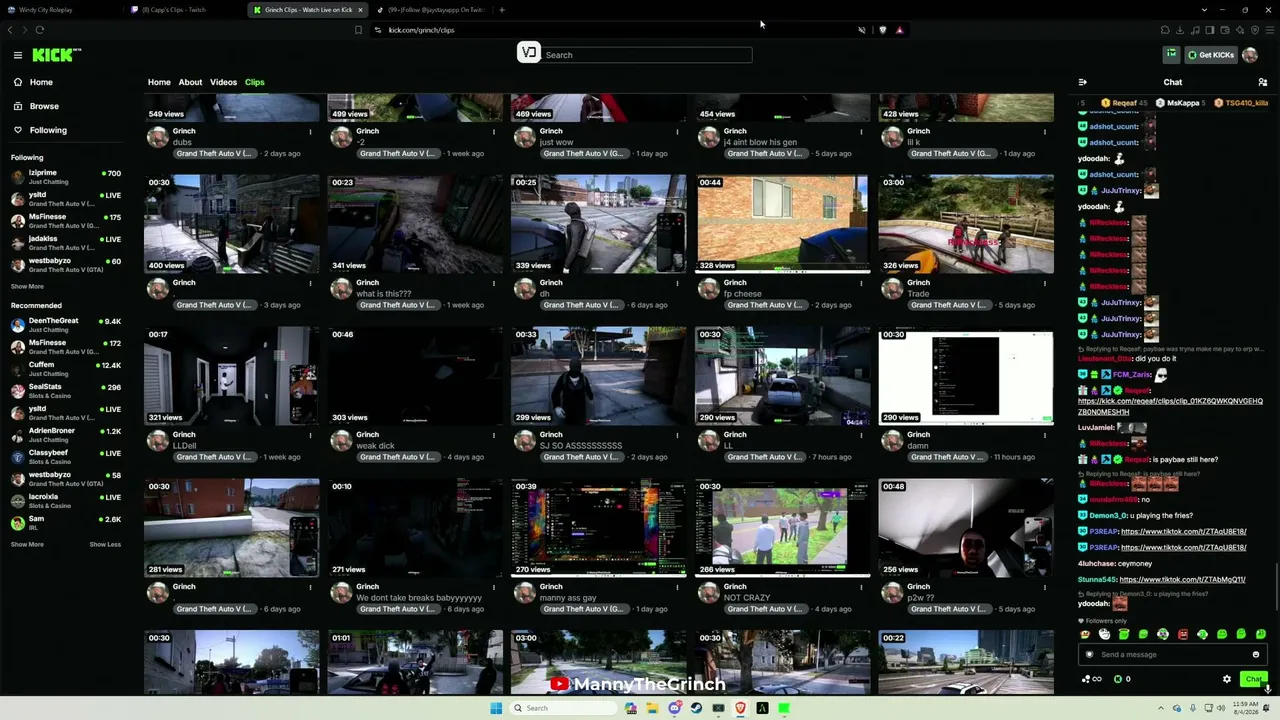Click the Grinch avatar beside 'Trade' clip

pos(892,289)
